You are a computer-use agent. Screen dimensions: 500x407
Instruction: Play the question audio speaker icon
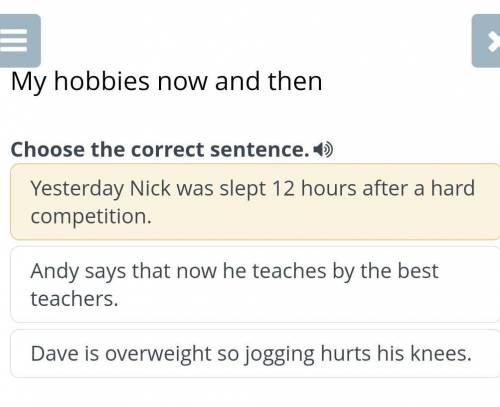pyautogui.click(x=323, y=149)
